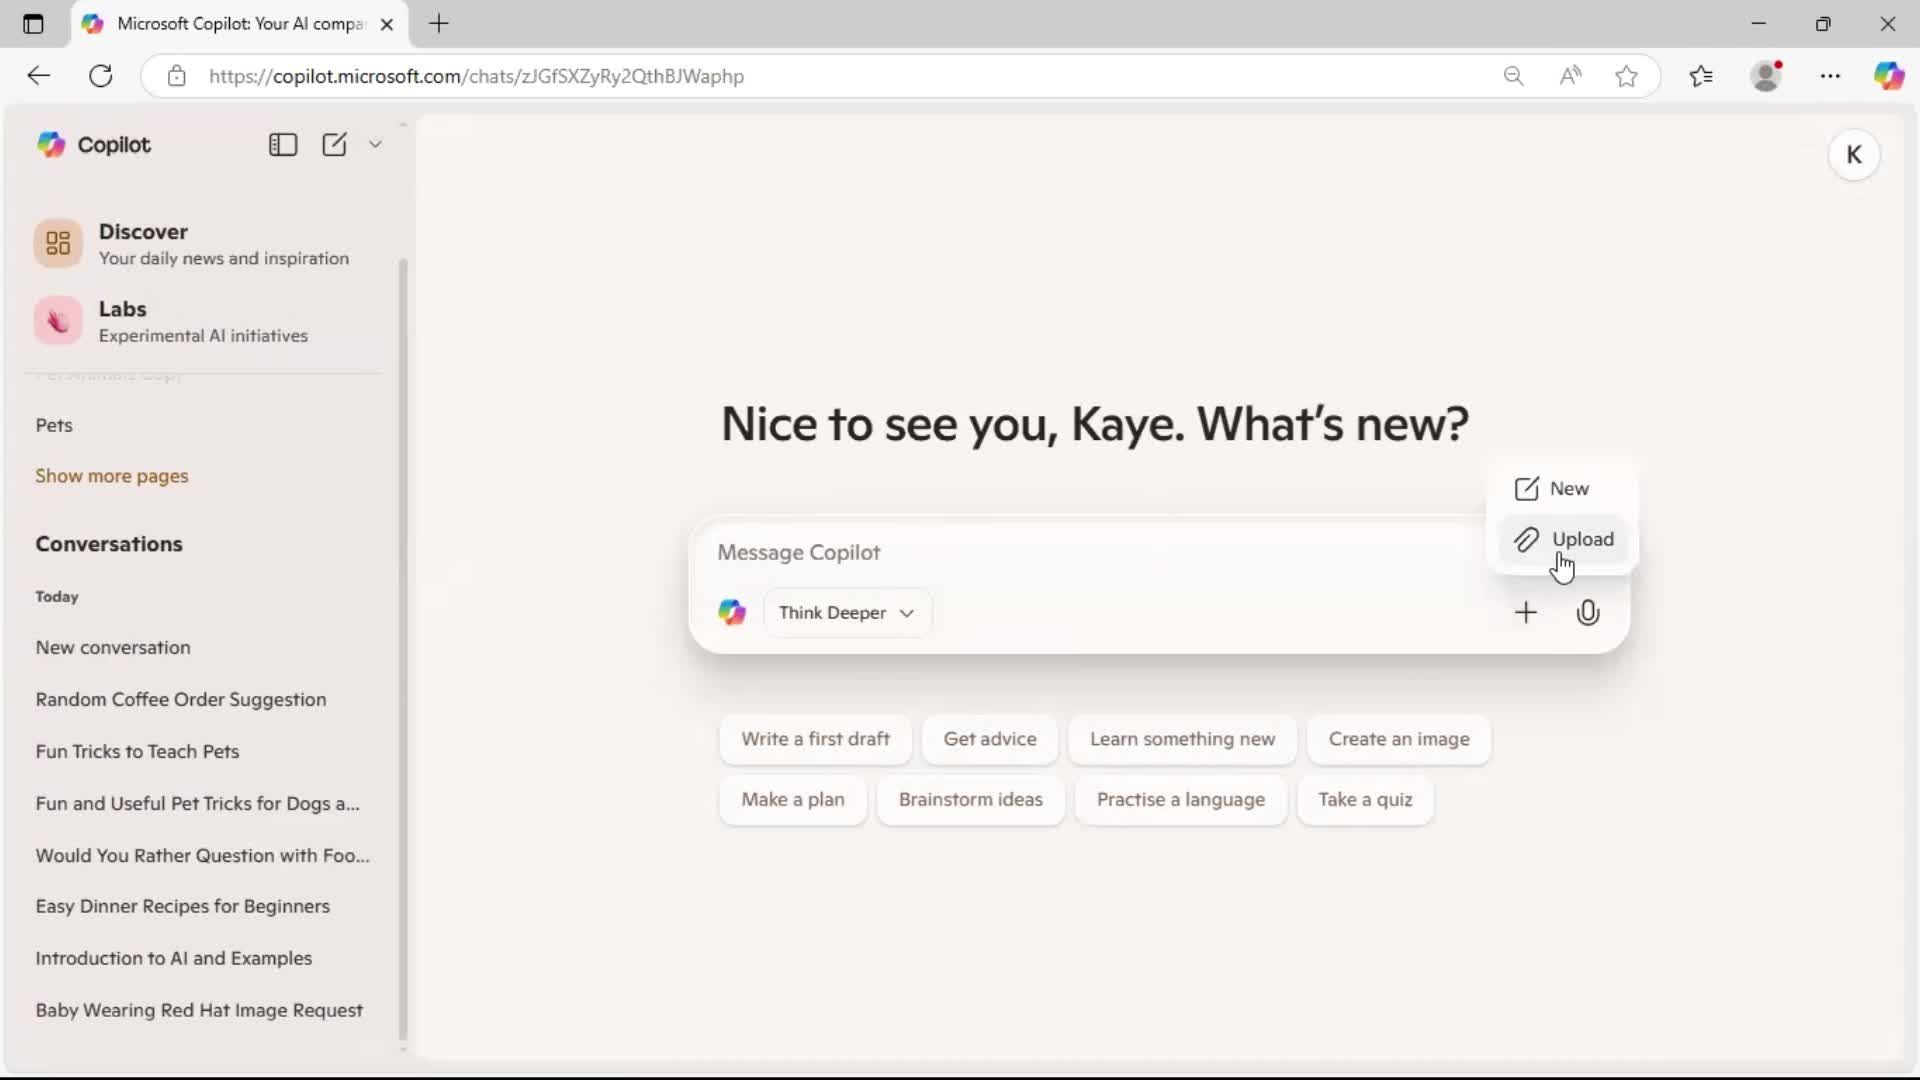The image size is (1920, 1080).
Task: Click the zoom magnifier icon in address bar
Action: click(x=1513, y=76)
